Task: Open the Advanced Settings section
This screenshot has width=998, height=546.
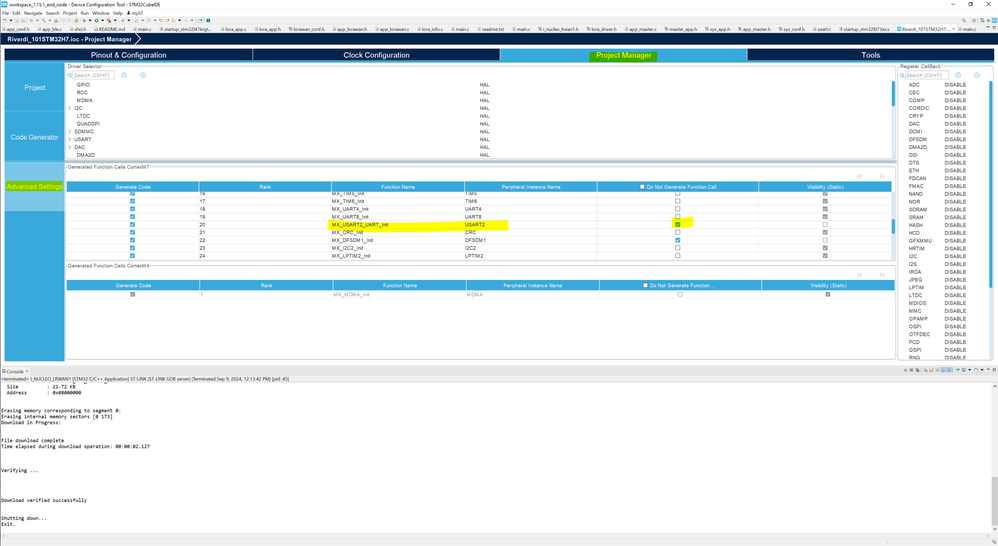Action: pyautogui.click(x=34, y=186)
